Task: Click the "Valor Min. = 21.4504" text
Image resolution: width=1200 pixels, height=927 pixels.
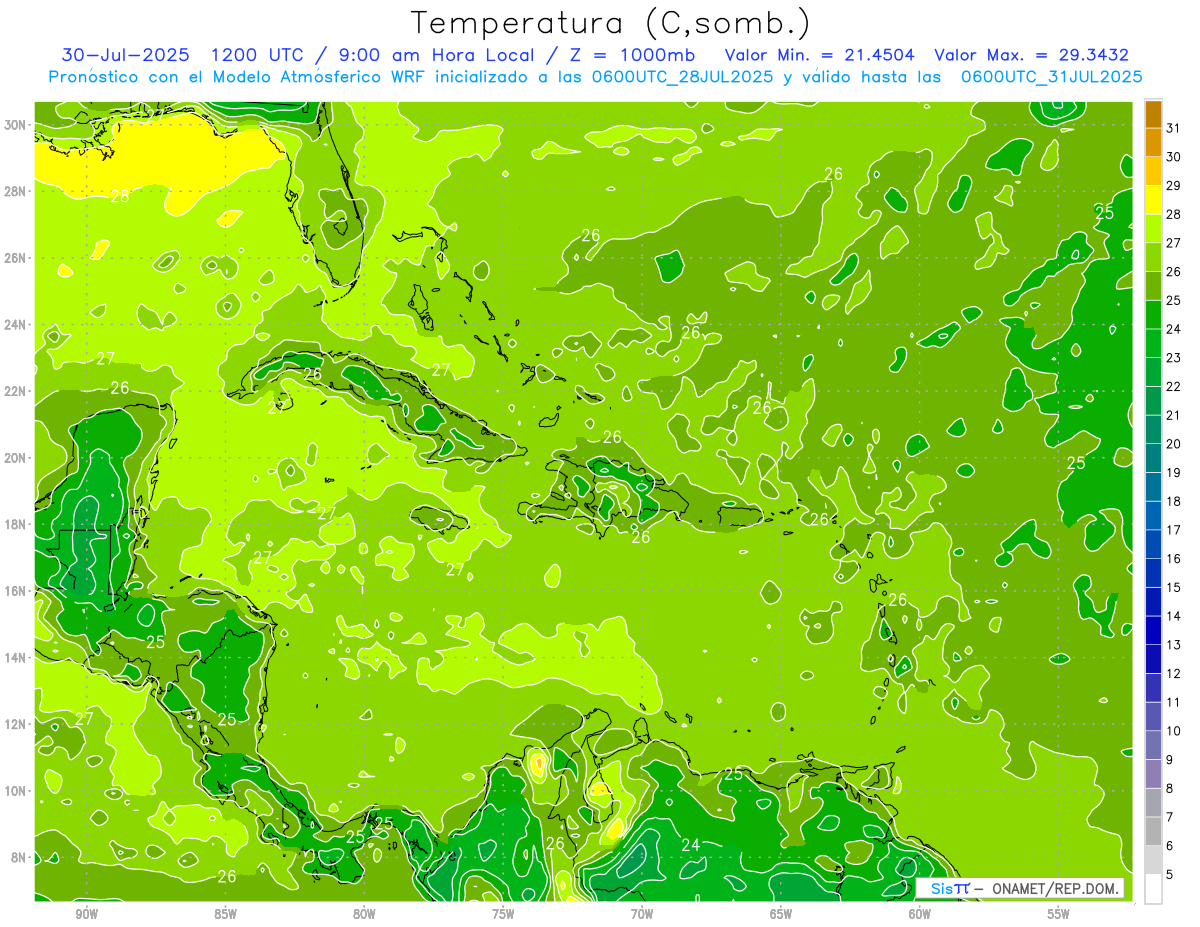Action: pos(820,55)
